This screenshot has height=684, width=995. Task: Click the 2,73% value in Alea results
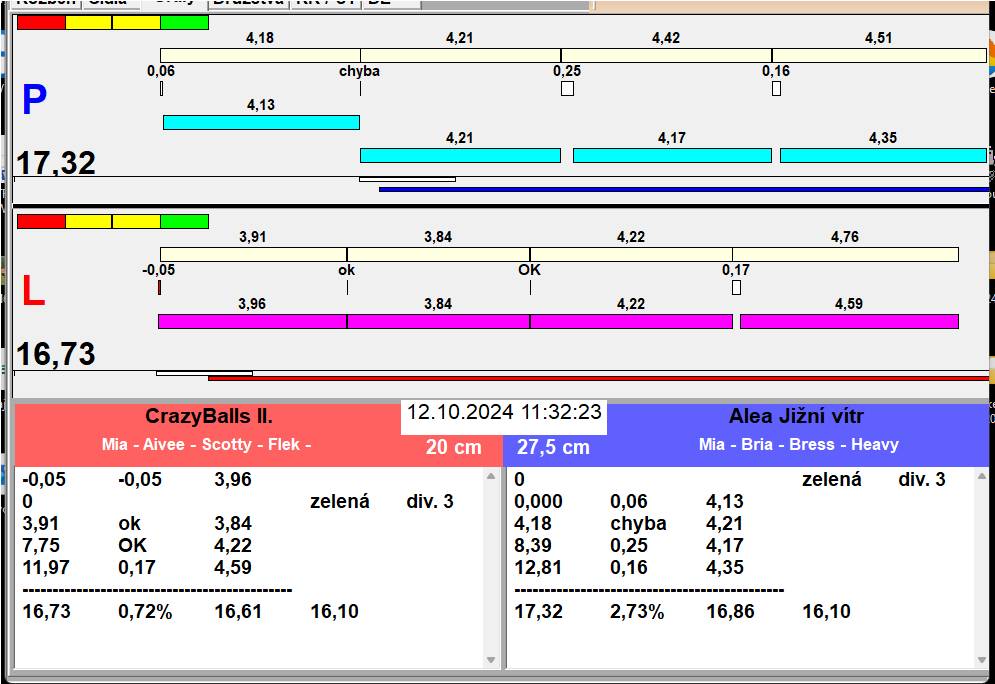637,612
